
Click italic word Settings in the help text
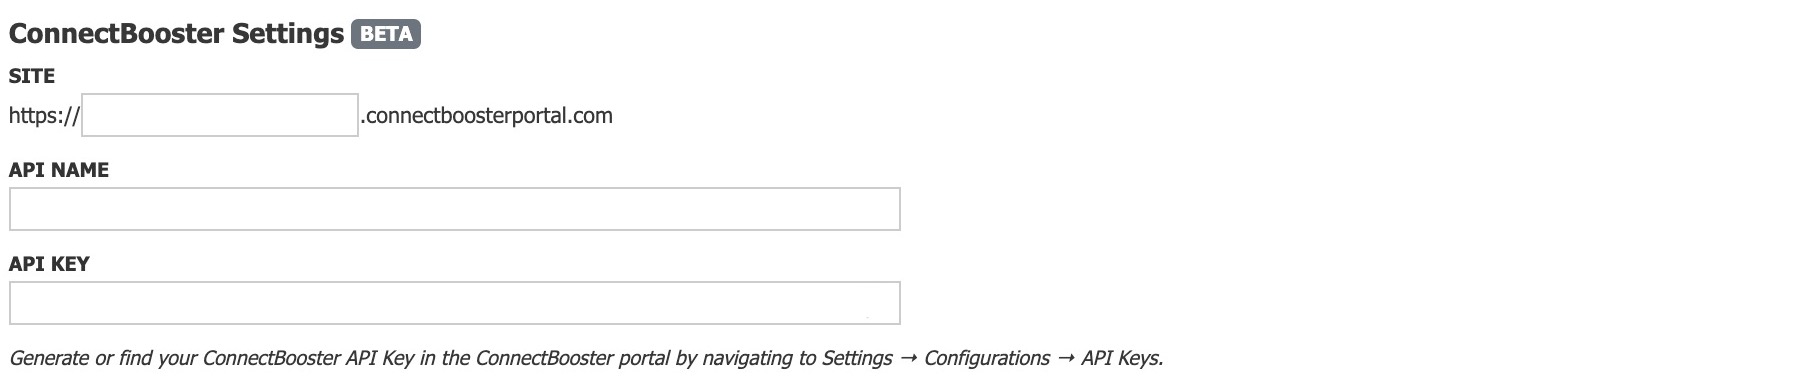coord(857,358)
